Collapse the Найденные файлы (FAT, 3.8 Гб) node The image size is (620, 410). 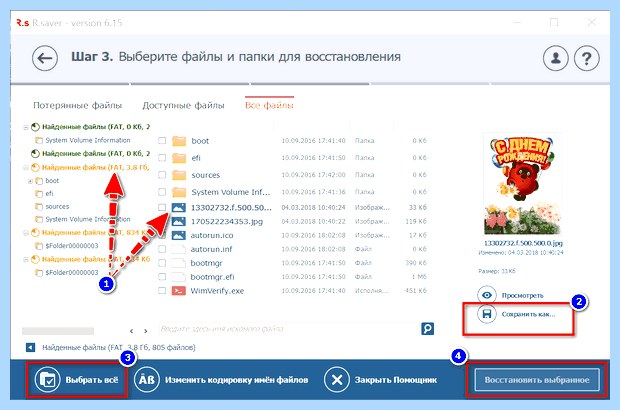(x=26, y=168)
